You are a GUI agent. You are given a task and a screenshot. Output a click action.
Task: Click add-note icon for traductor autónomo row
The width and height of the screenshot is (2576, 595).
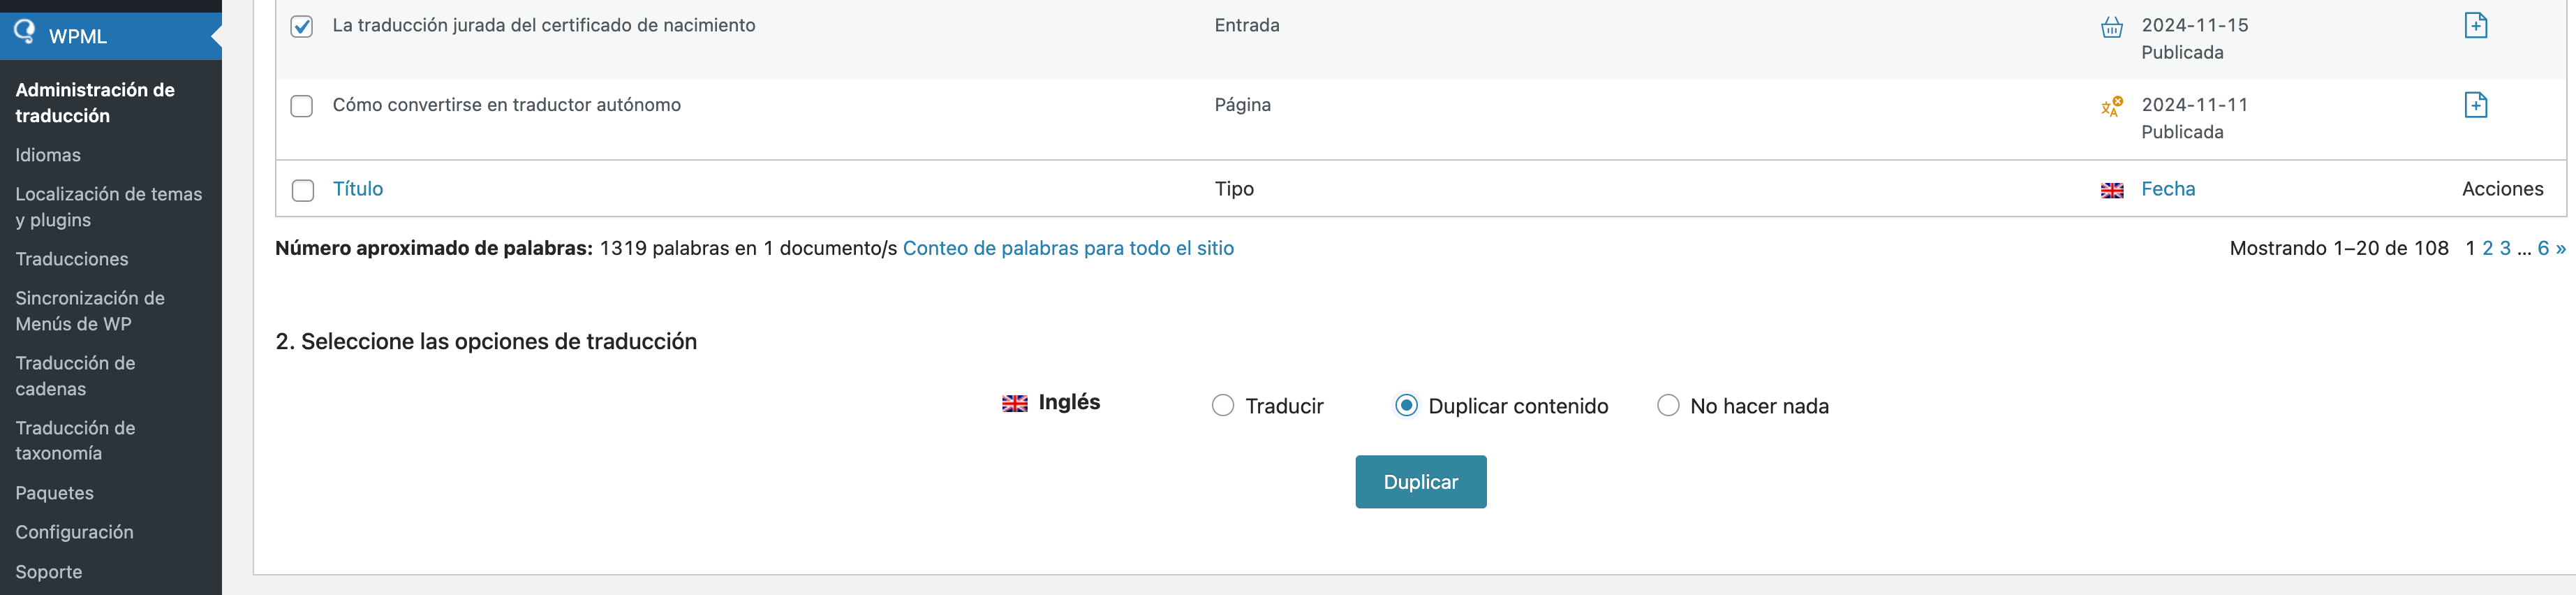click(2475, 105)
